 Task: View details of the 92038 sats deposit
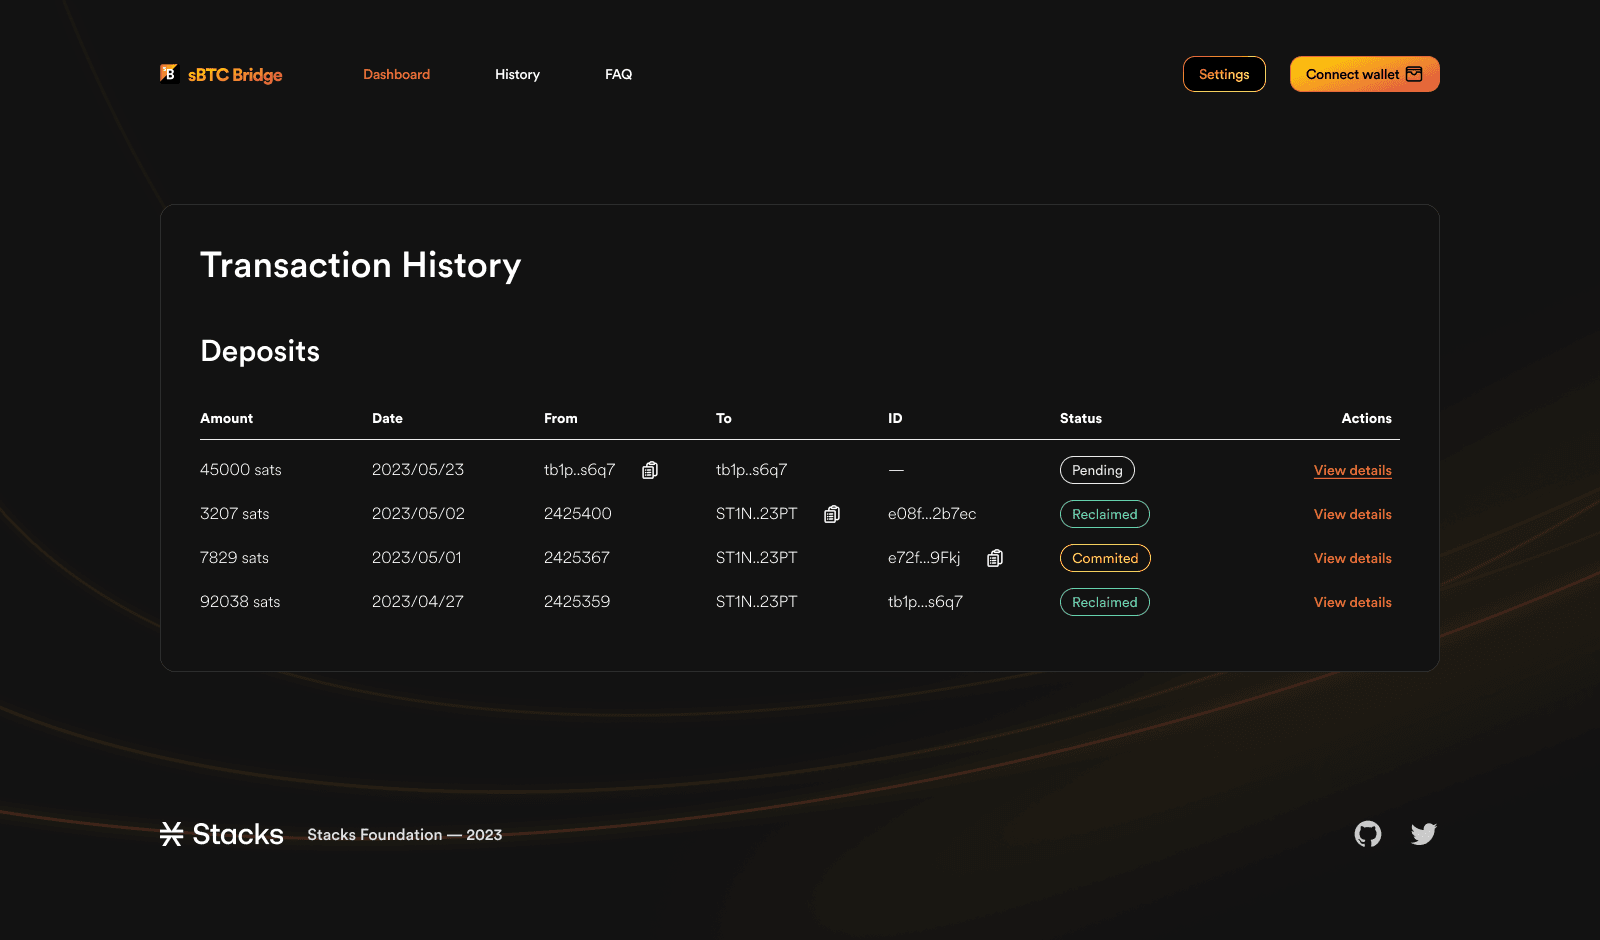[x=1352, y=602]
